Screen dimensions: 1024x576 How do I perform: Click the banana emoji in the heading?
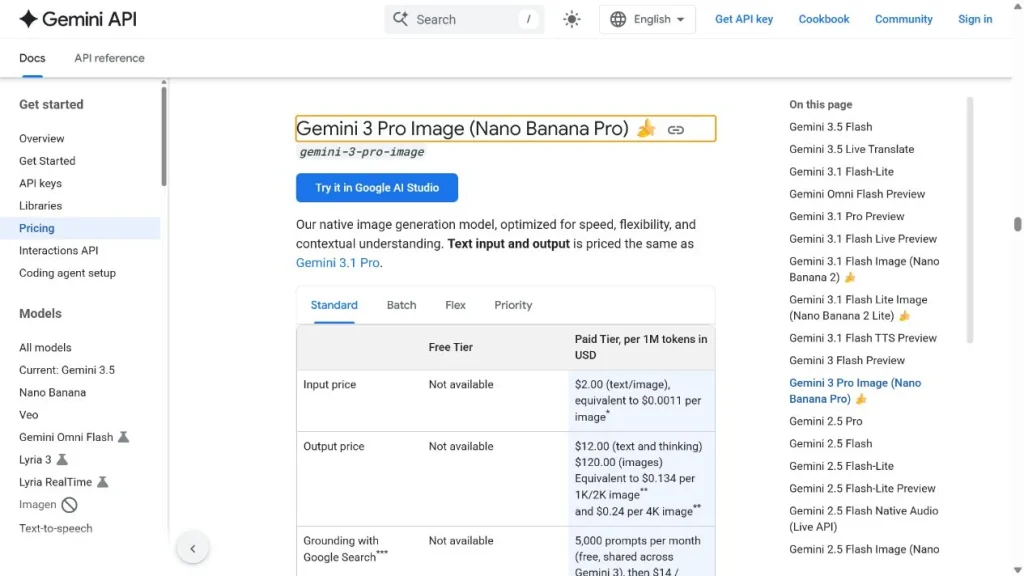tap(646, 128)
